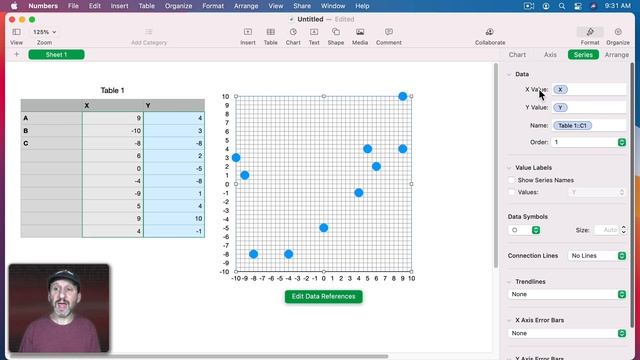The height and width of the screenshot is (360, 640).
Task: Collapse the Trendlines section
Action: click(509, 282)
